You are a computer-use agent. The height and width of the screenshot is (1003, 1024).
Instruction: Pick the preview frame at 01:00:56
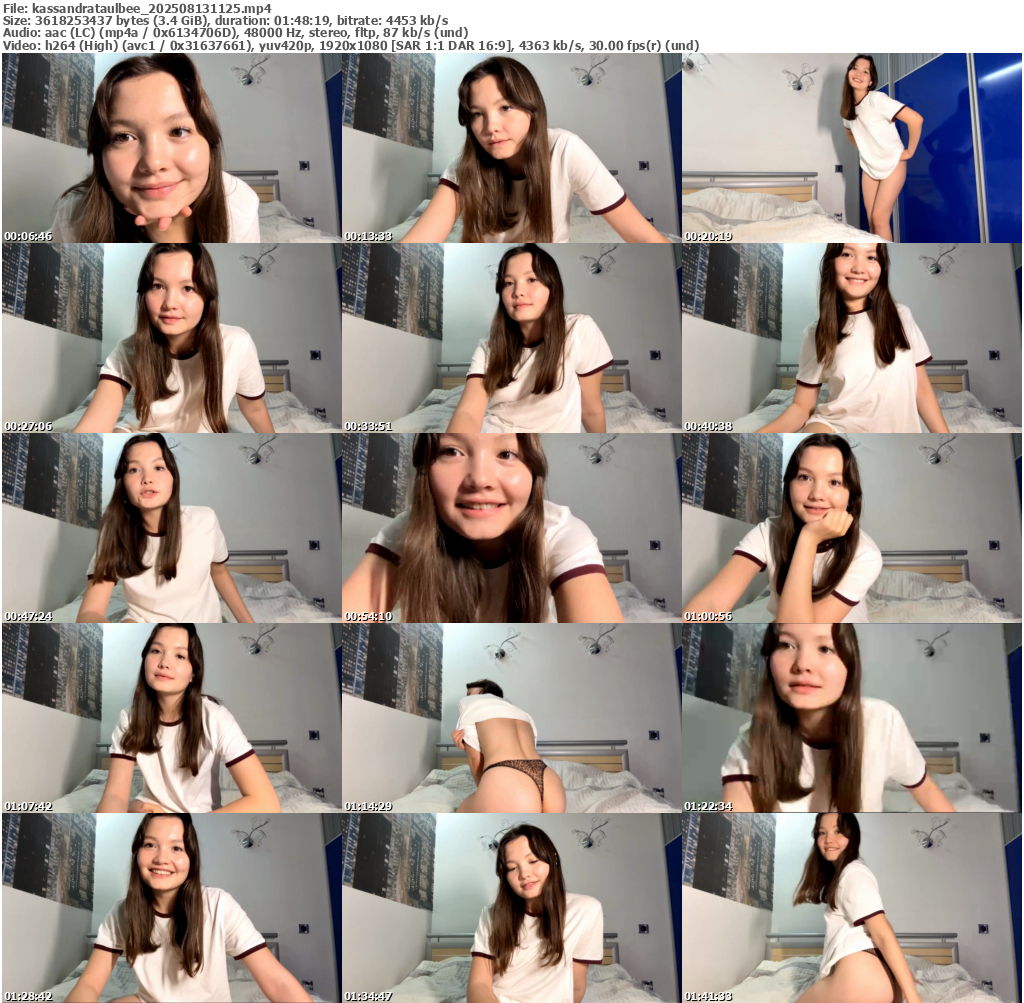[x=852, y=528]
